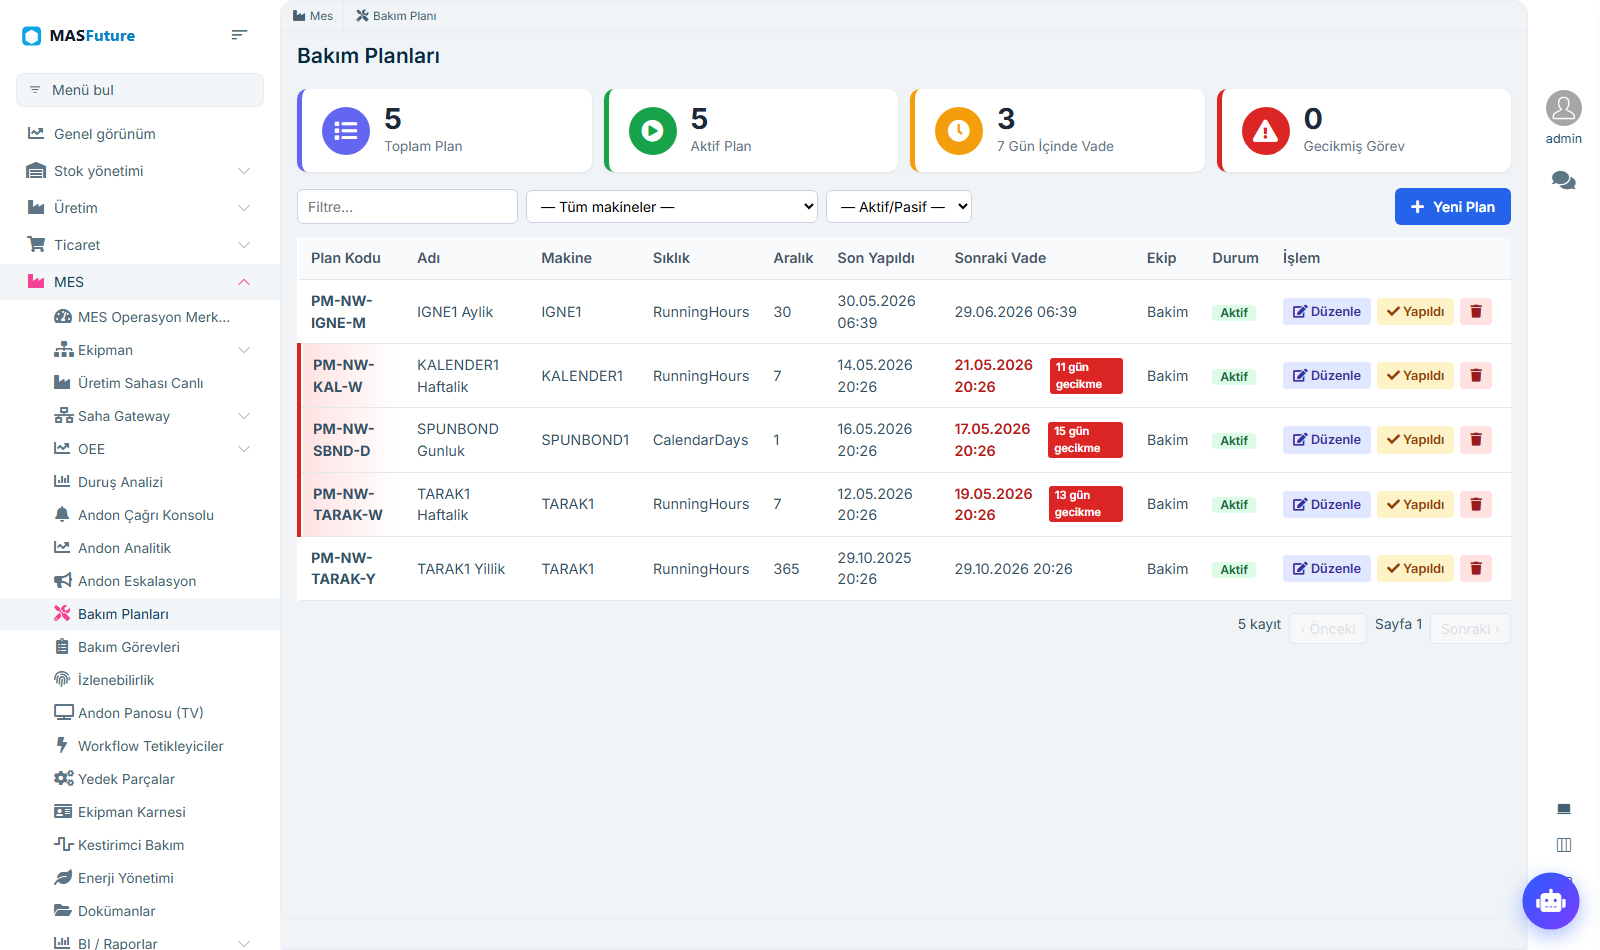The image size is (1600, 950).
Task: Collapse the sidebar using hamburger icon
Action: (239, 35)
